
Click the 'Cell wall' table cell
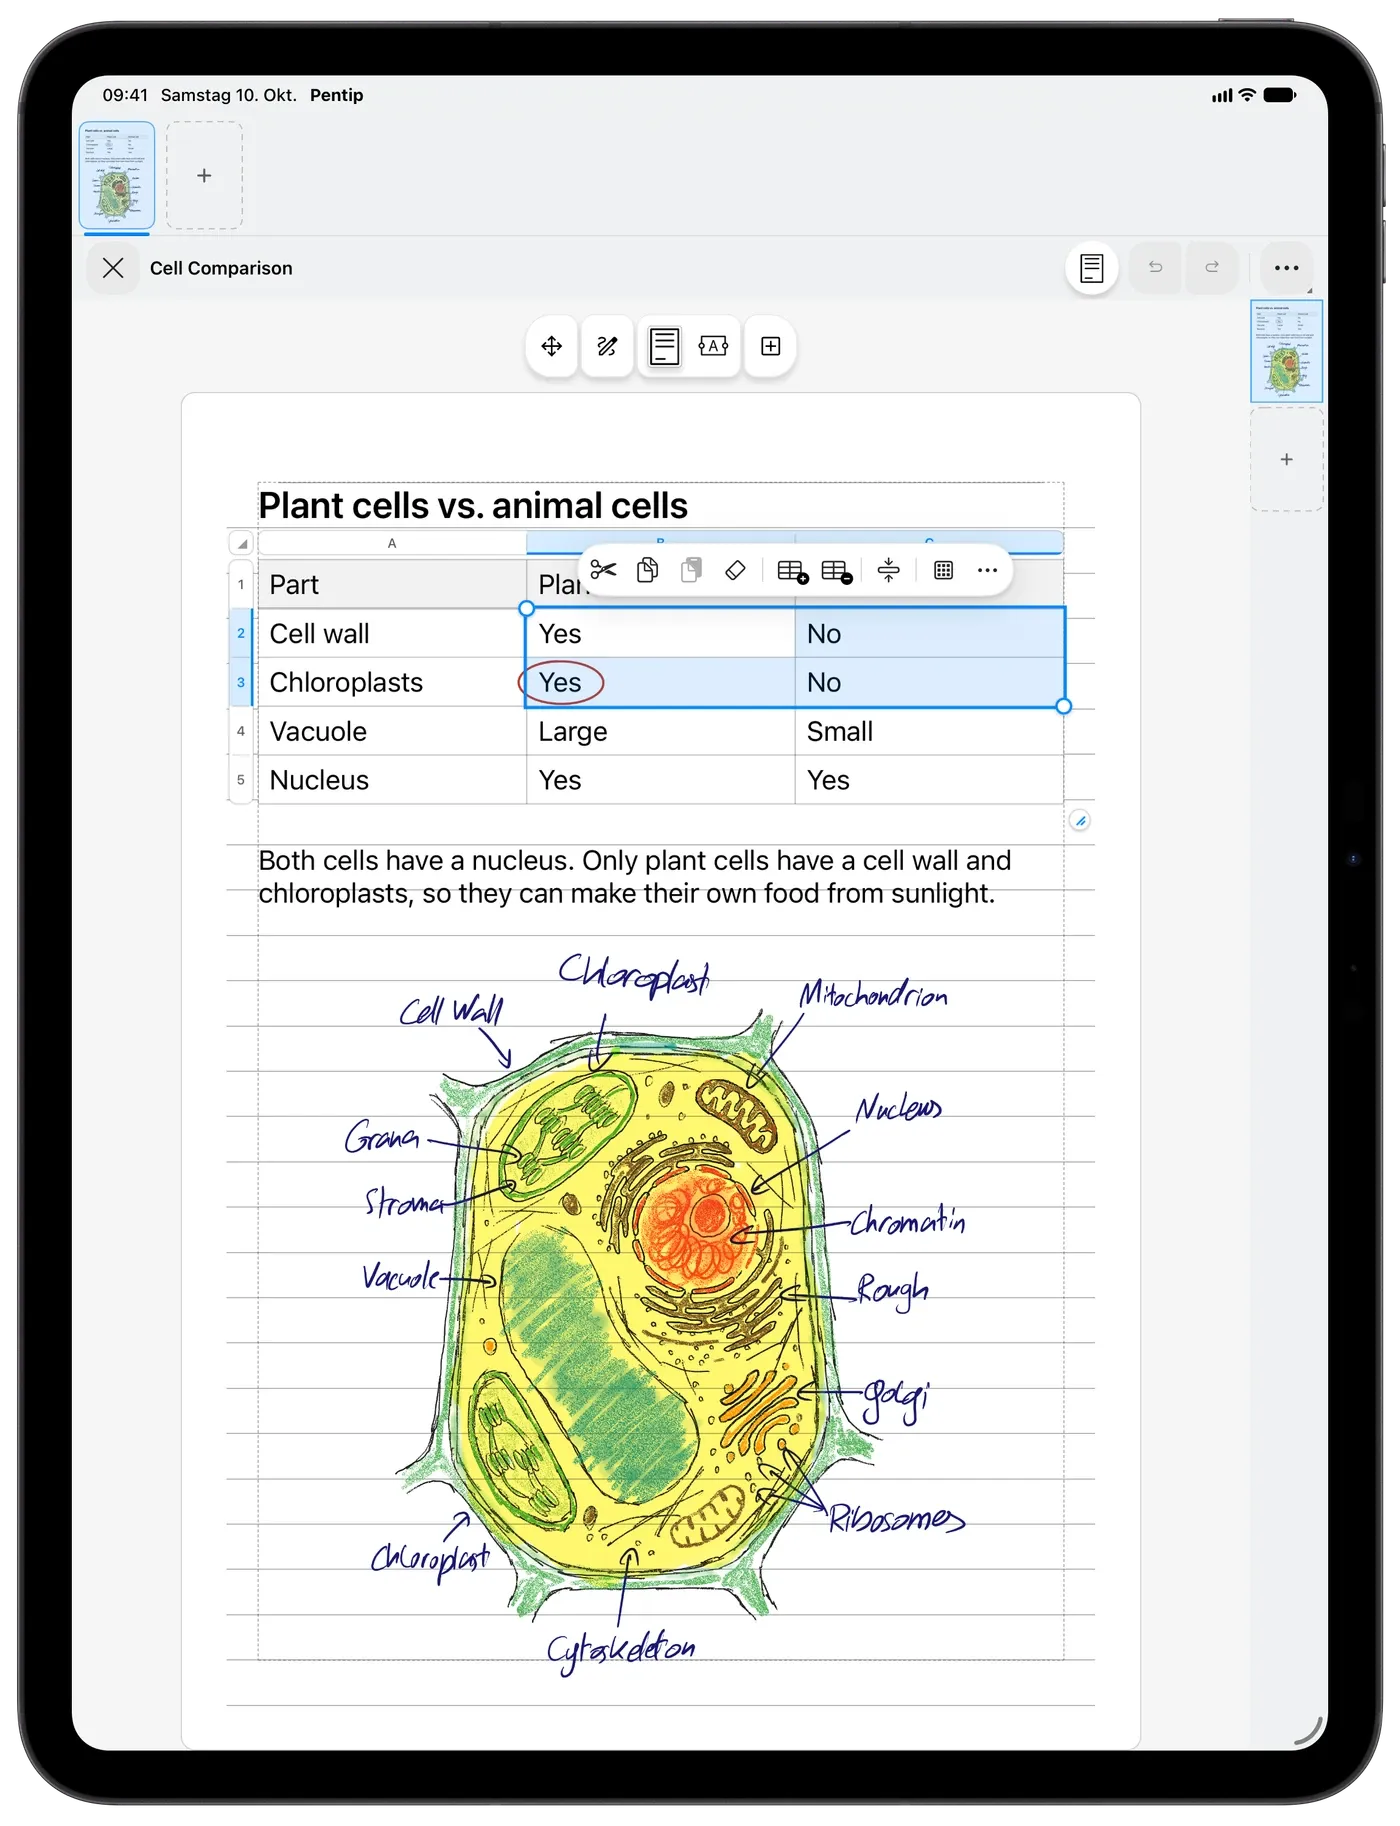392,634
